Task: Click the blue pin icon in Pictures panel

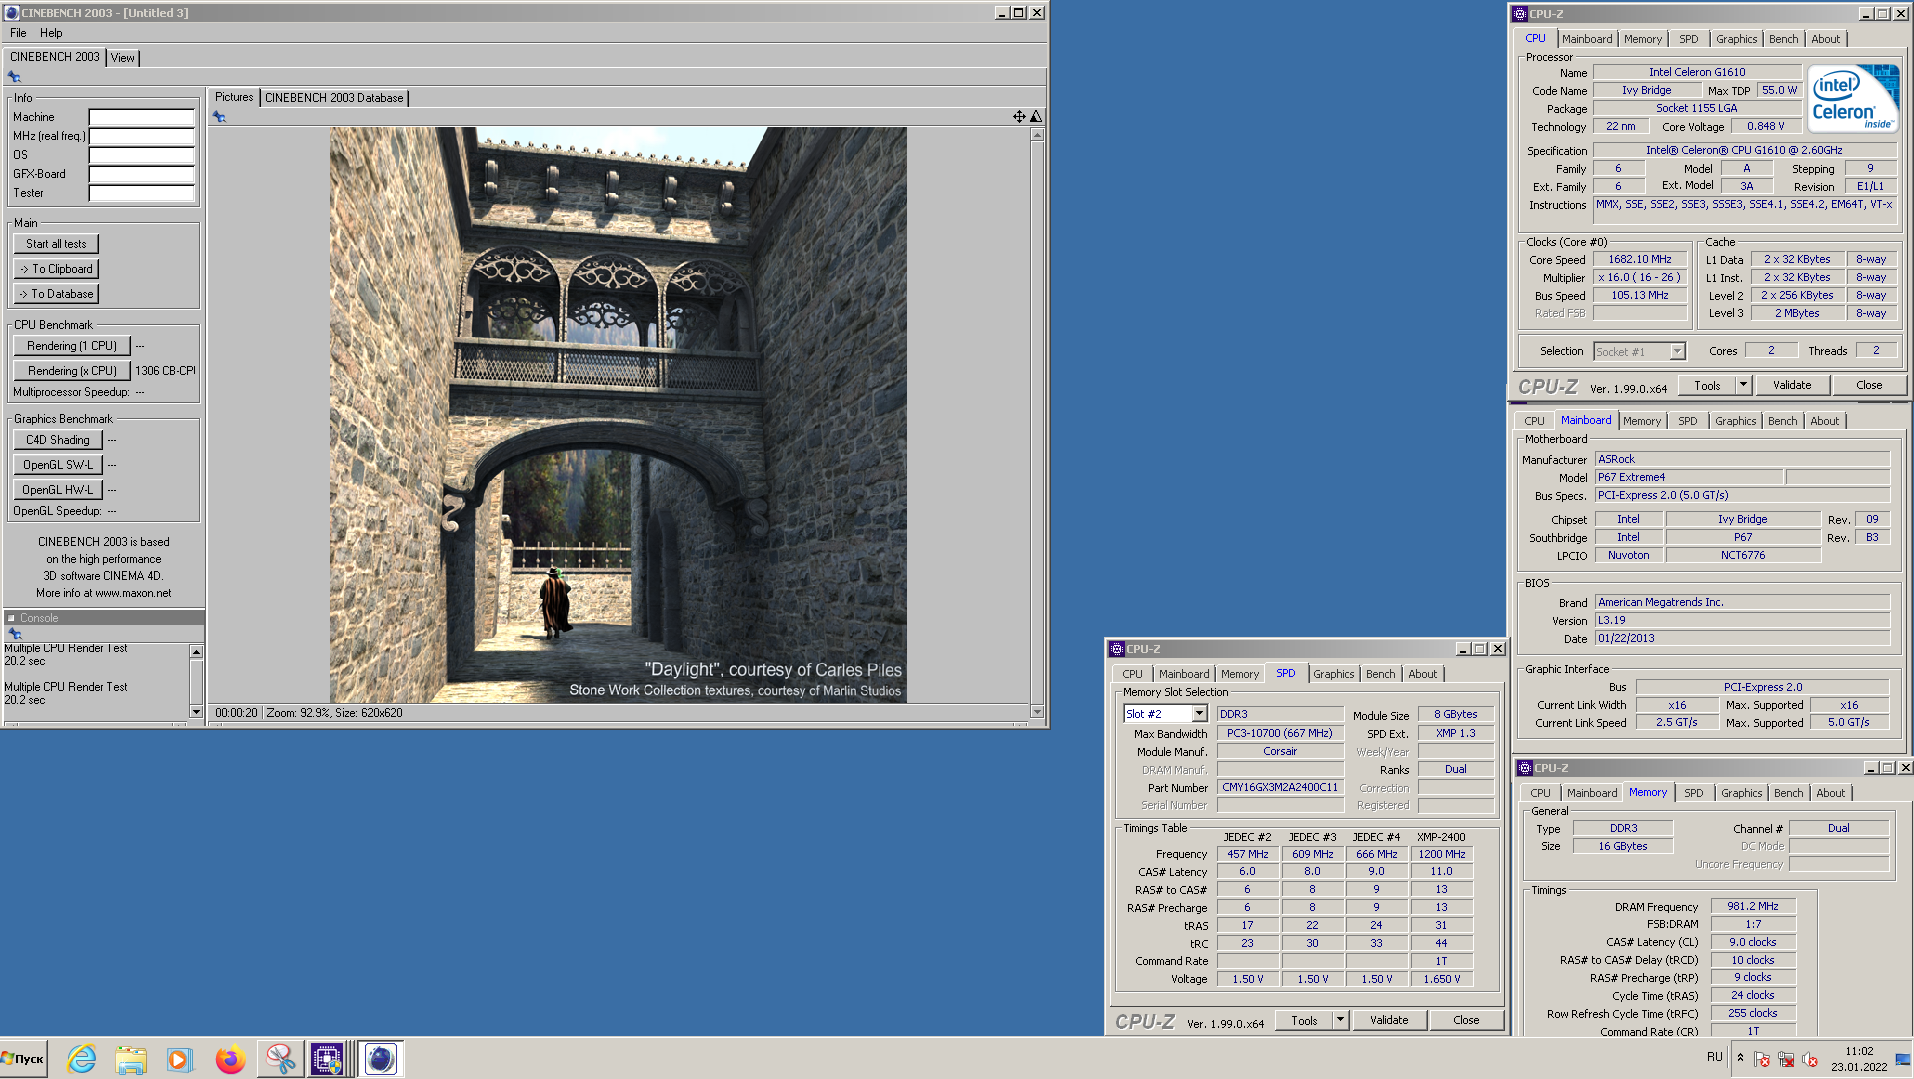Action: pyautogui.click(x=219, y=117)
